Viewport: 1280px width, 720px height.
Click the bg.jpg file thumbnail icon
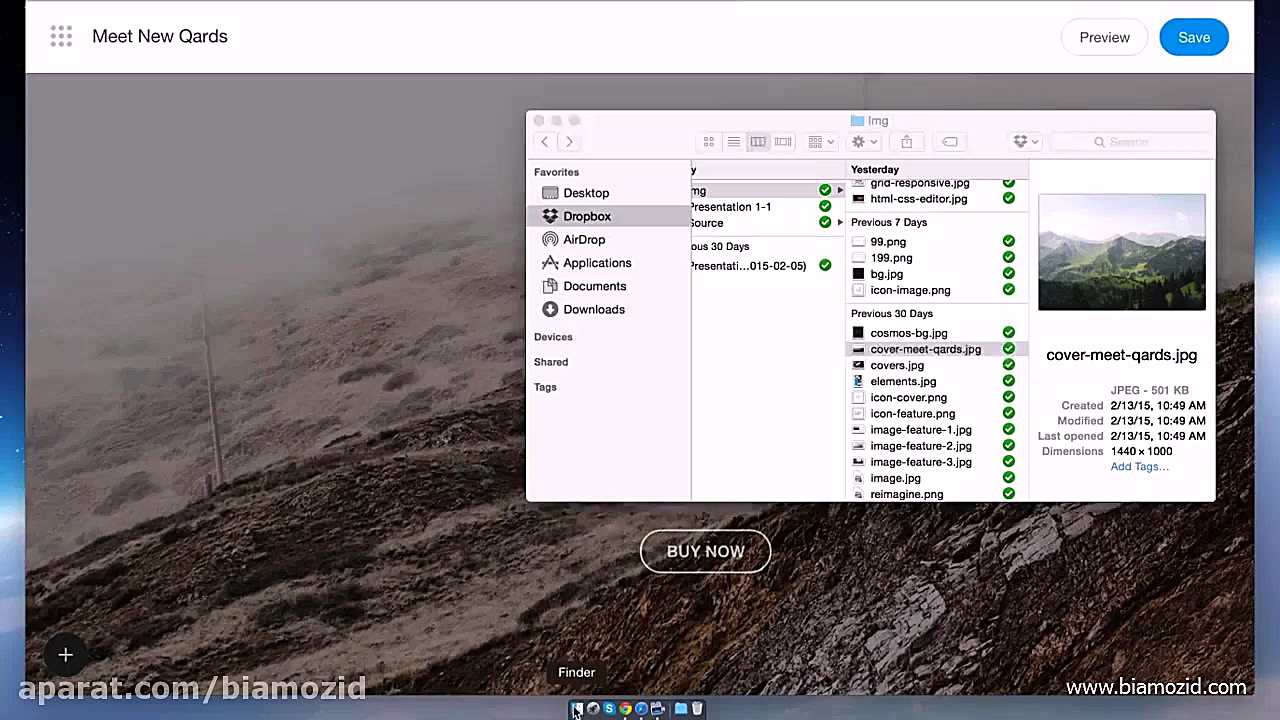click(858, 274)
